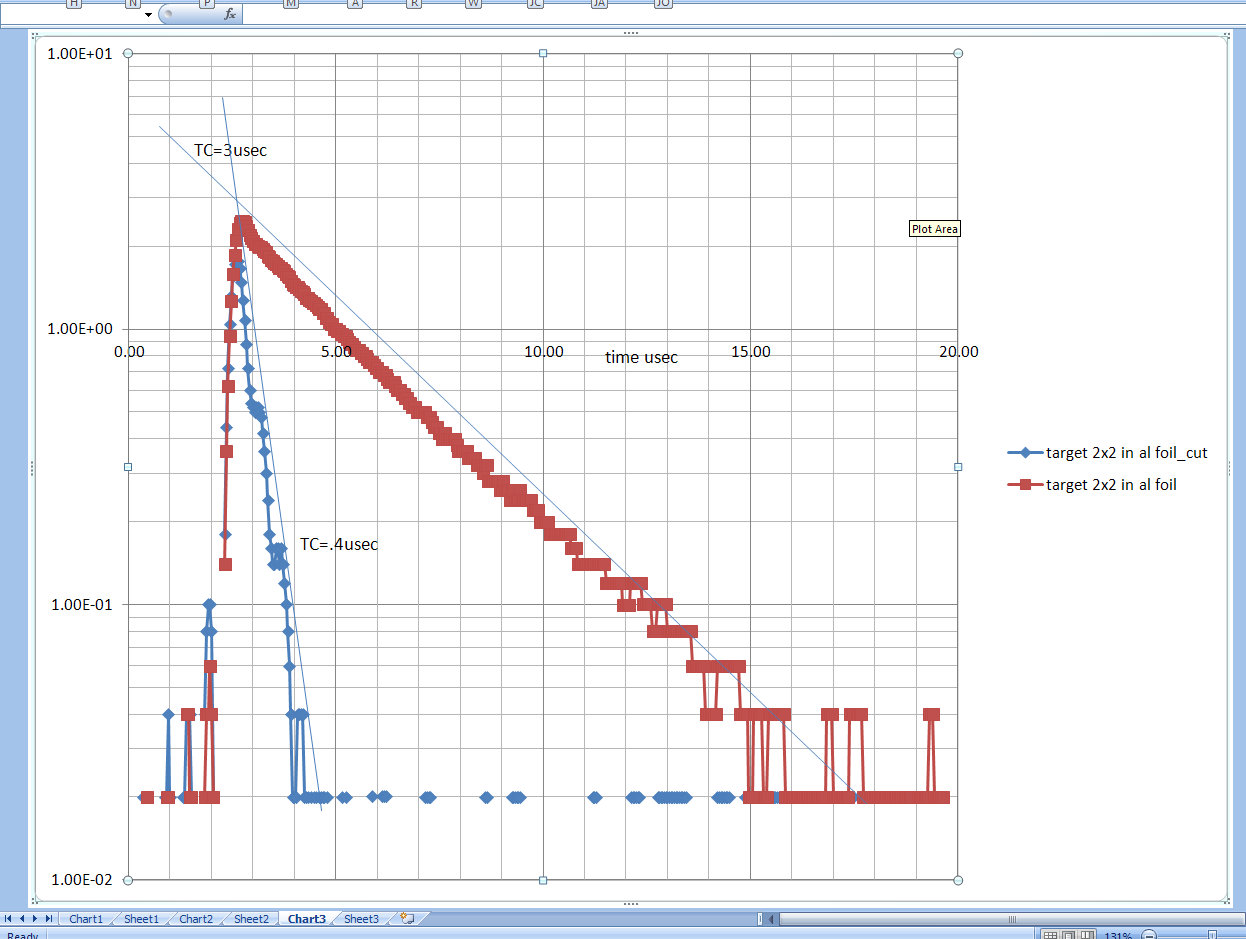Select legend entry 'target 2x2 in al foil_cut'
This screenshot has width=1246, height=939.
pos(1108,453)
